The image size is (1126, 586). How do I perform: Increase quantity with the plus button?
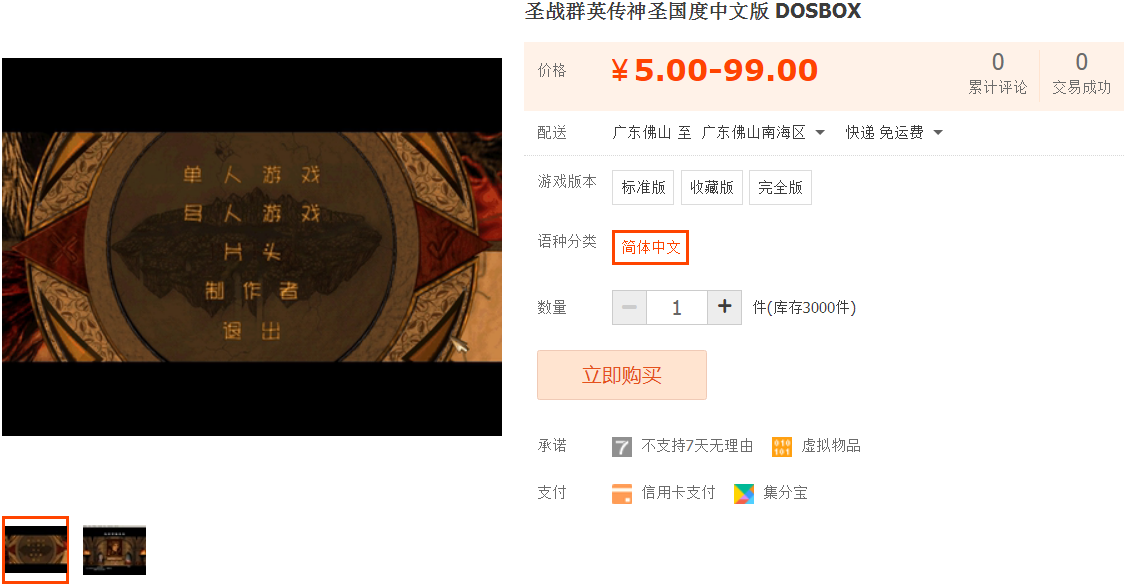pos(725,307)
